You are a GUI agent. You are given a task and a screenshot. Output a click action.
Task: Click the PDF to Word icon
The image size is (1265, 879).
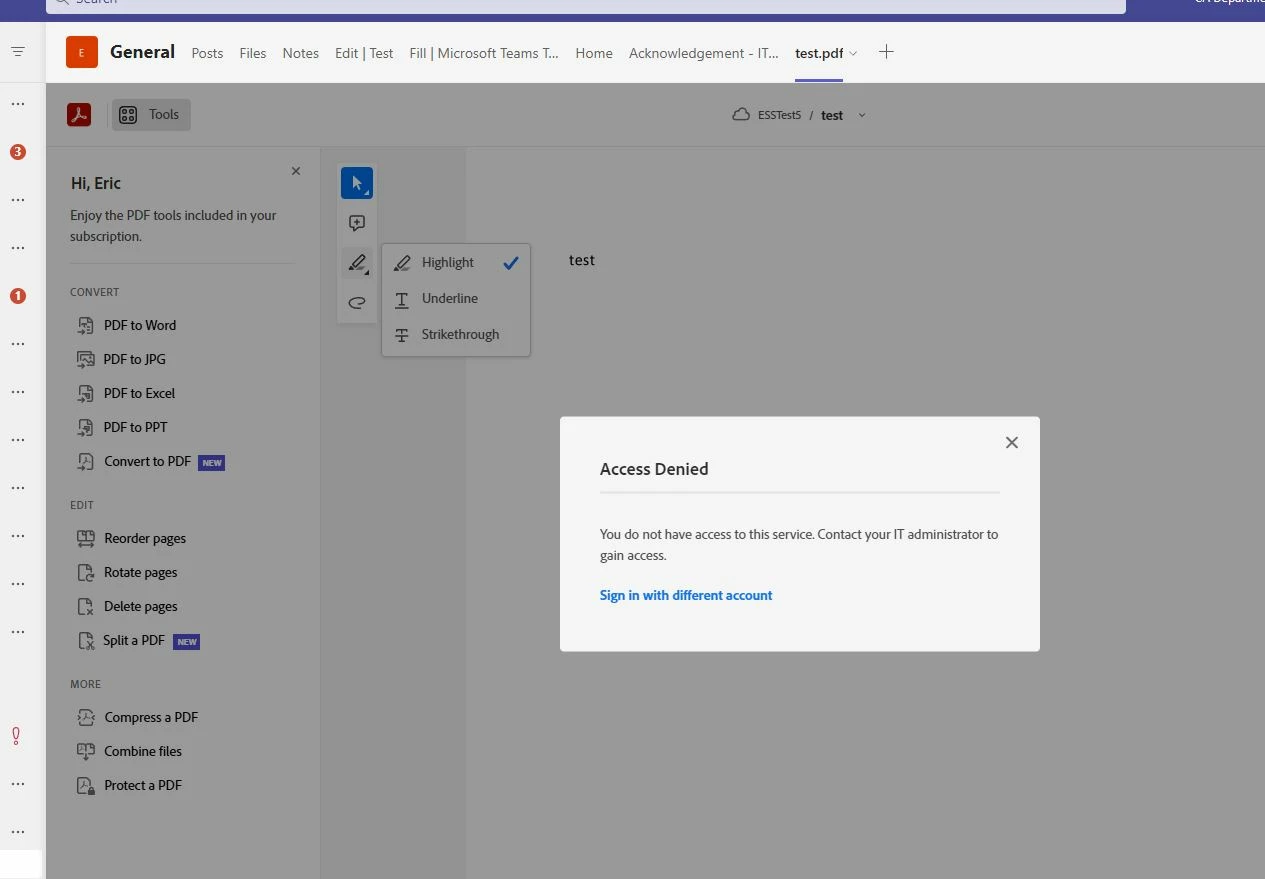point(86,325)
